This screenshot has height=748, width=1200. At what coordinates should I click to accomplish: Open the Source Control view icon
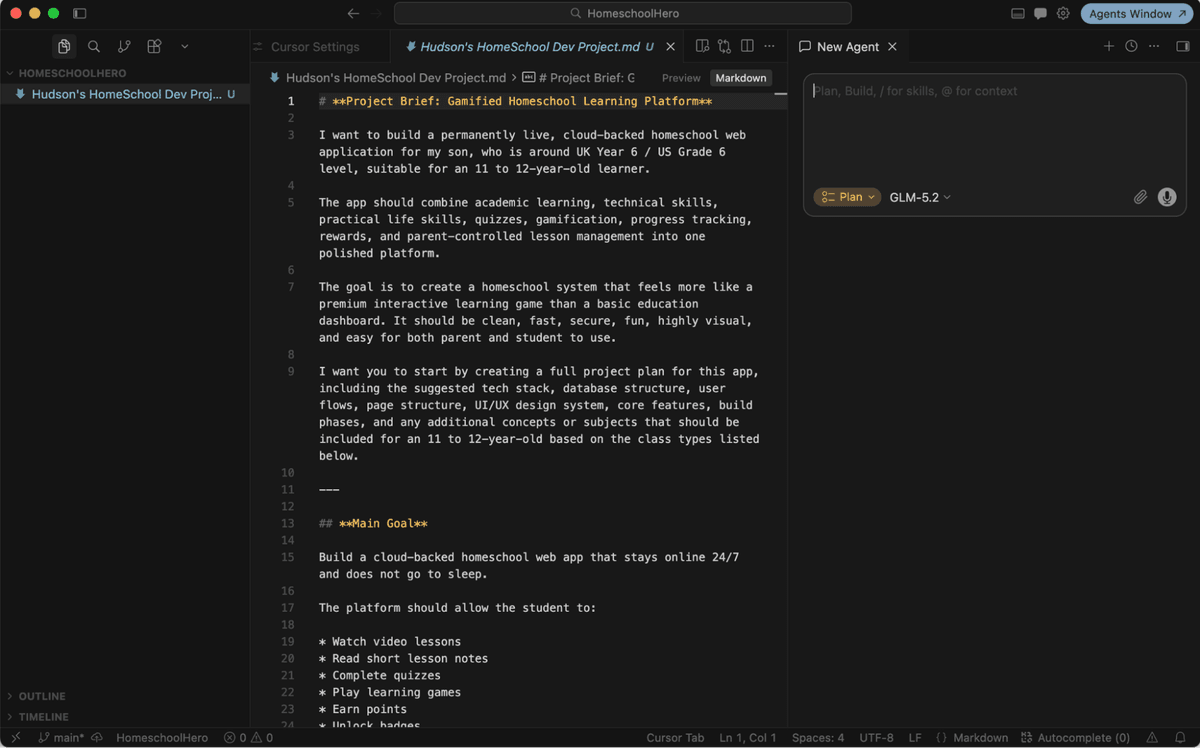[124, 46]
